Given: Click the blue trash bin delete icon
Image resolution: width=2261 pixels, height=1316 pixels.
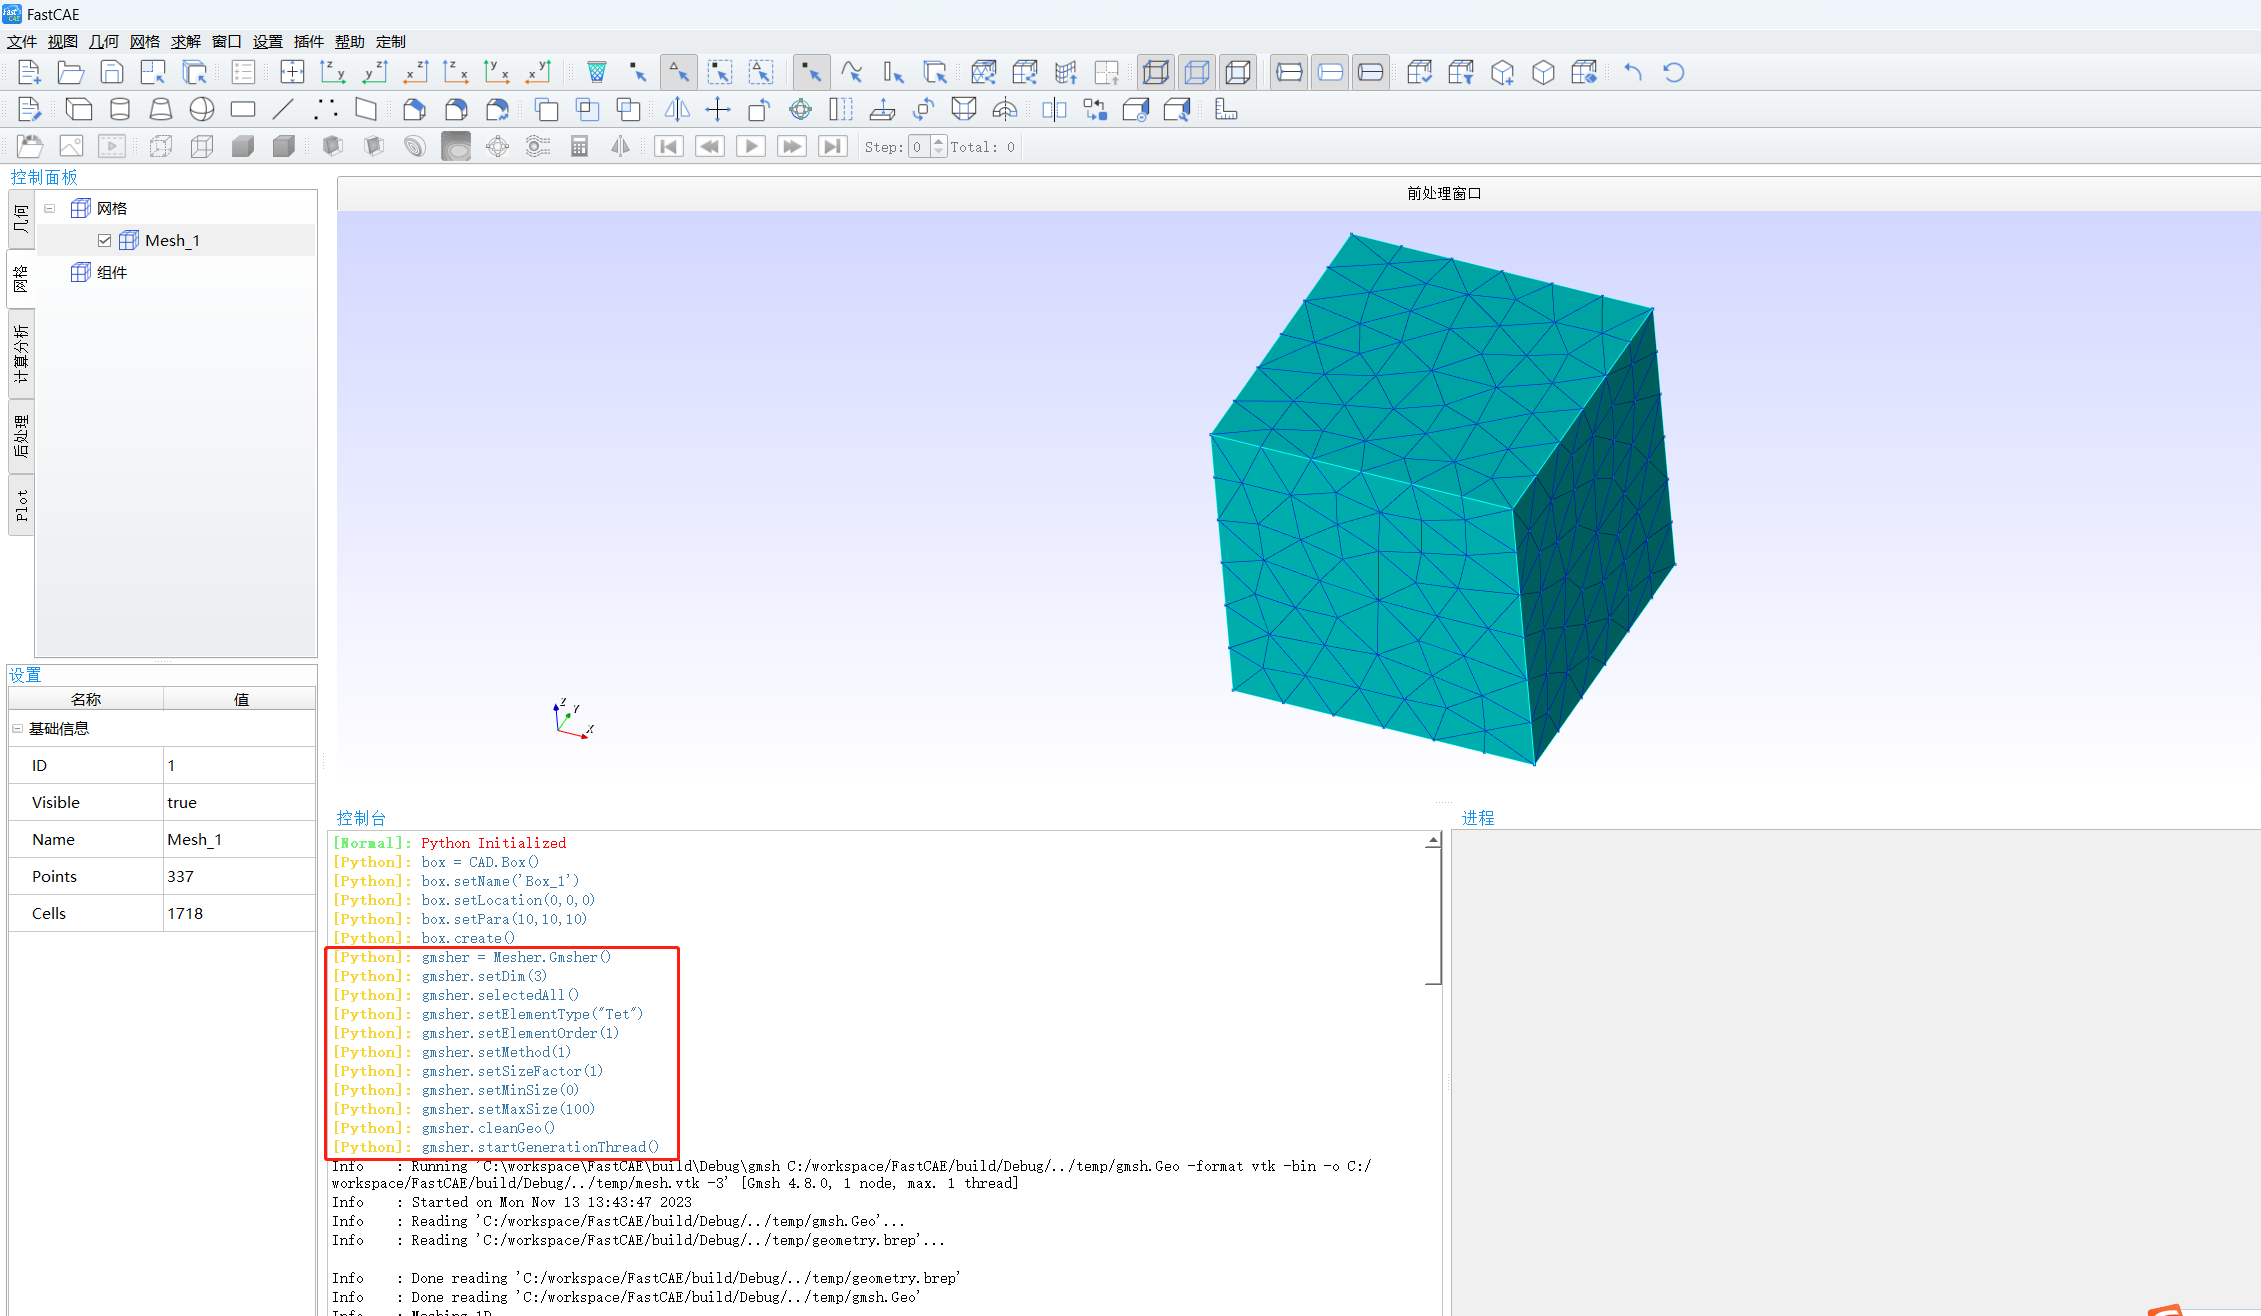Looking at the screenshot, I should (x=597, y=72).
